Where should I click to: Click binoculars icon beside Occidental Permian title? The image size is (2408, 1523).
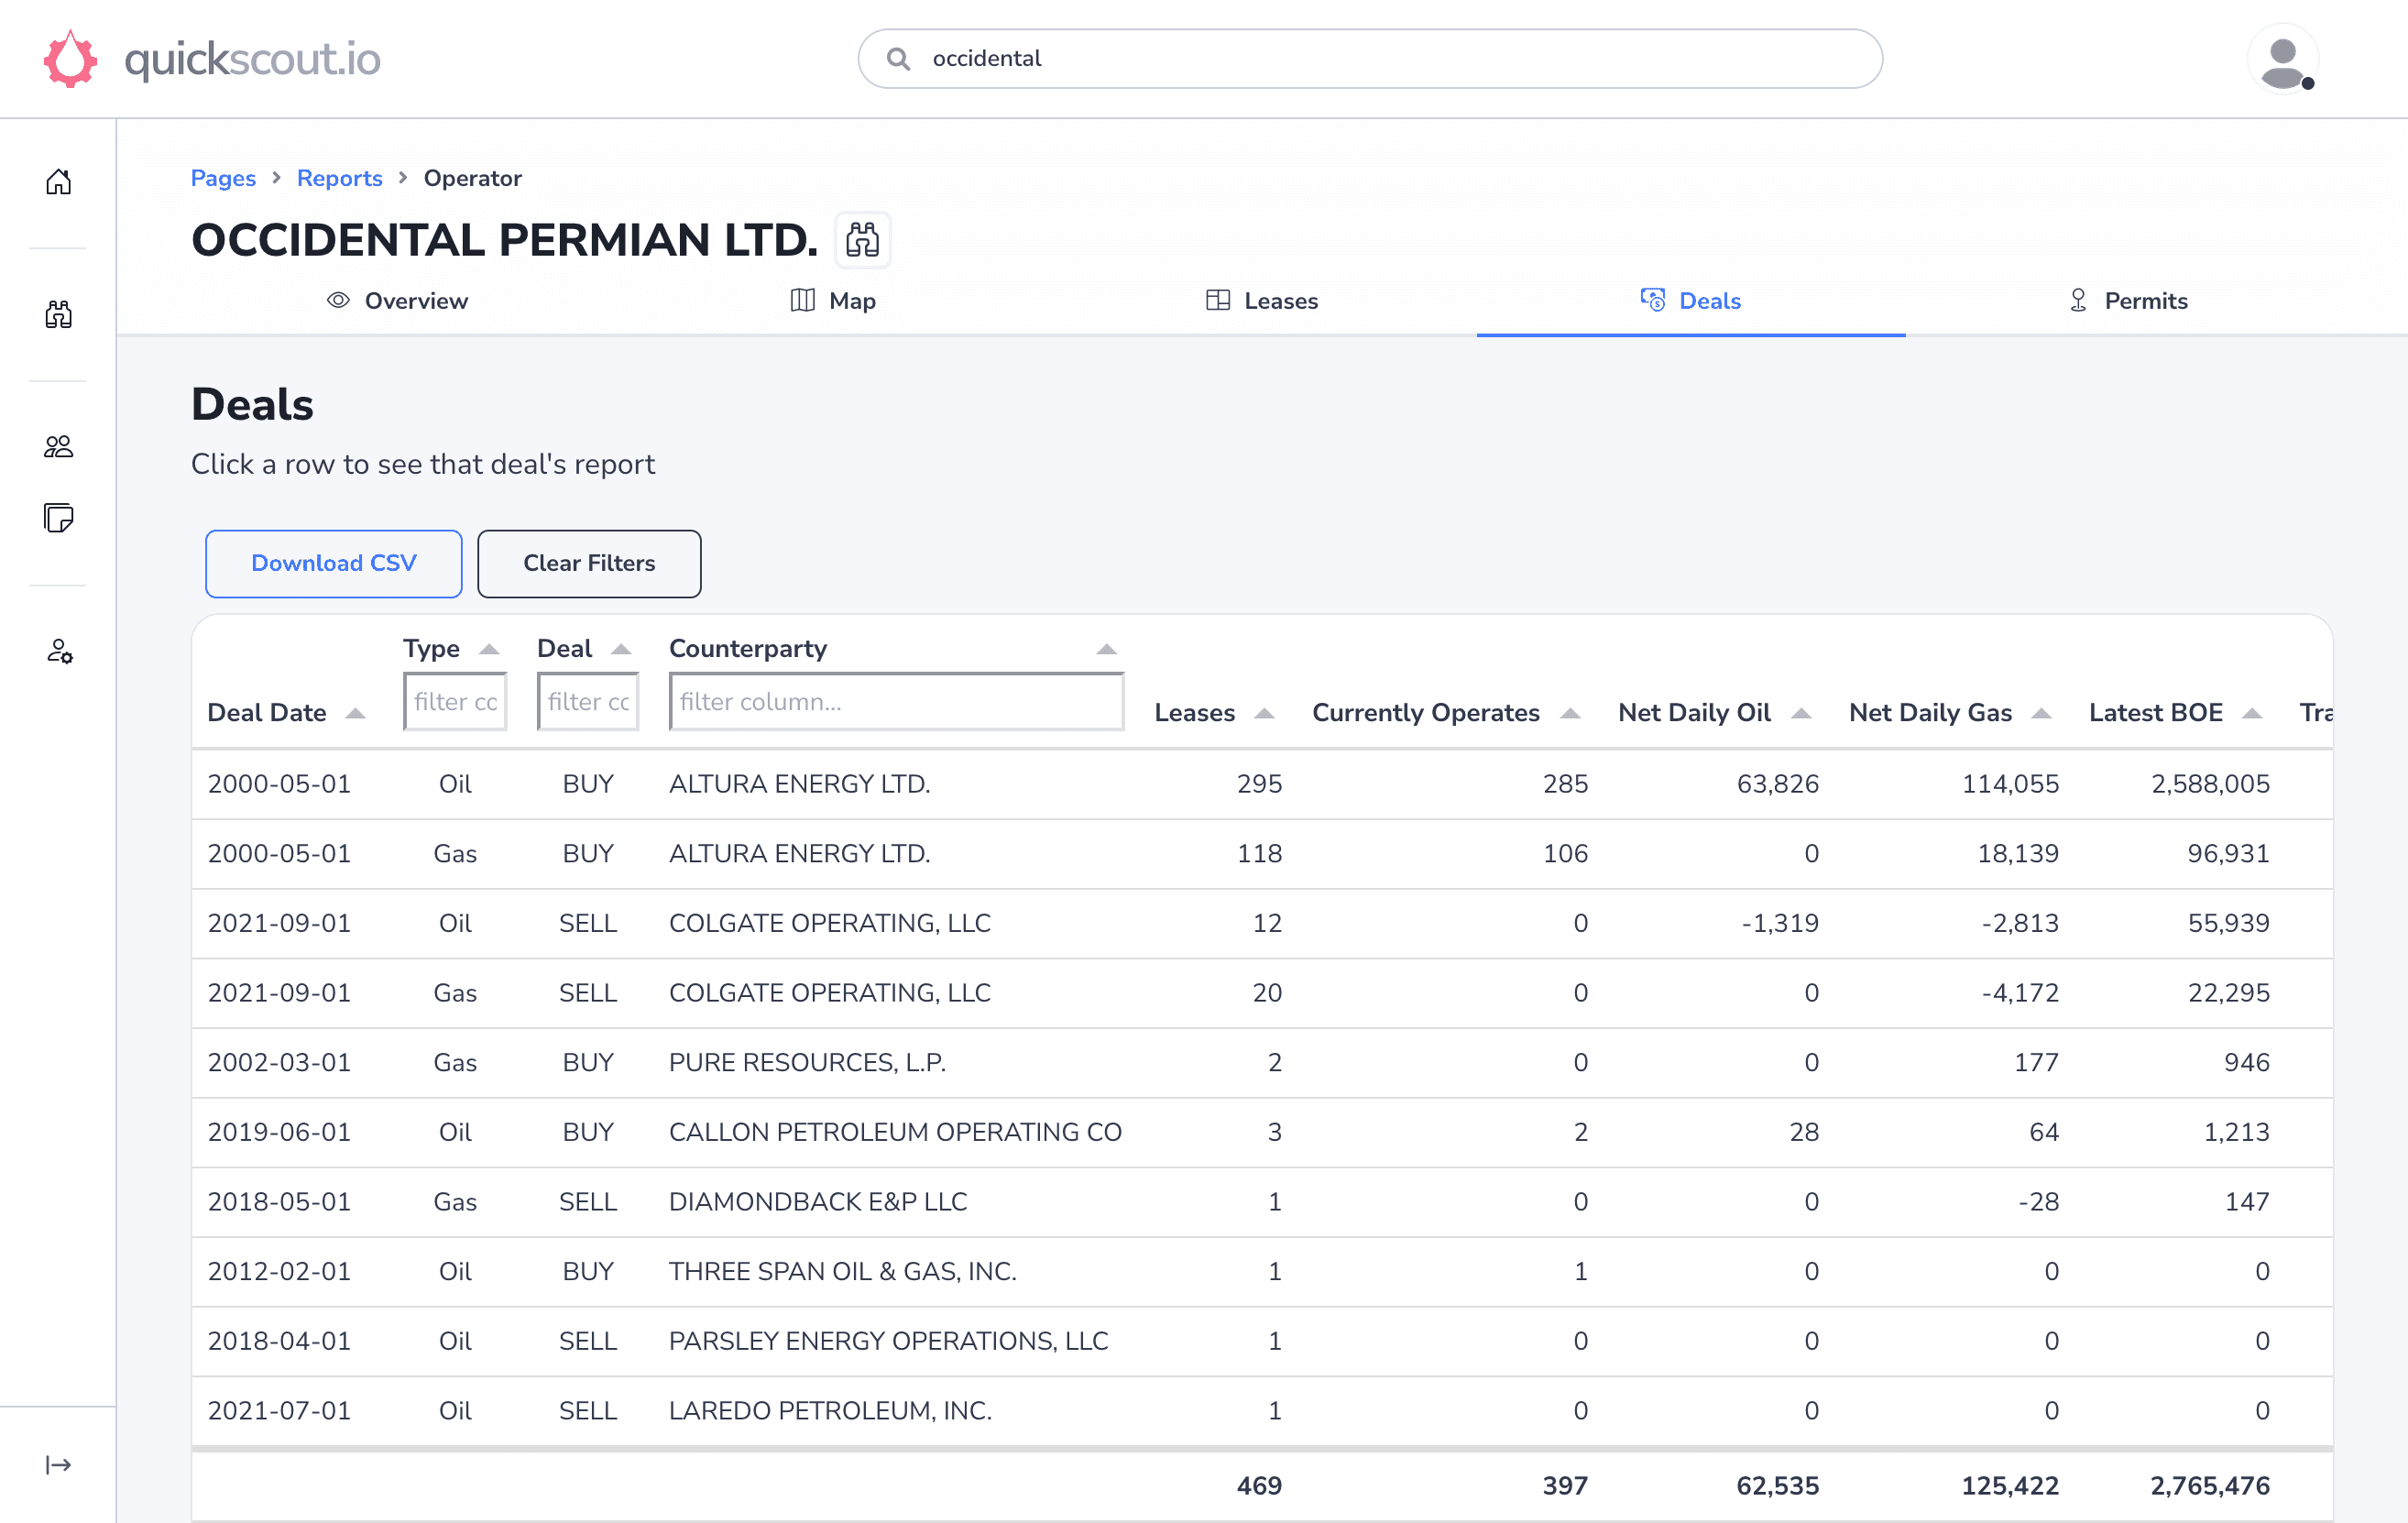(862, 240)
